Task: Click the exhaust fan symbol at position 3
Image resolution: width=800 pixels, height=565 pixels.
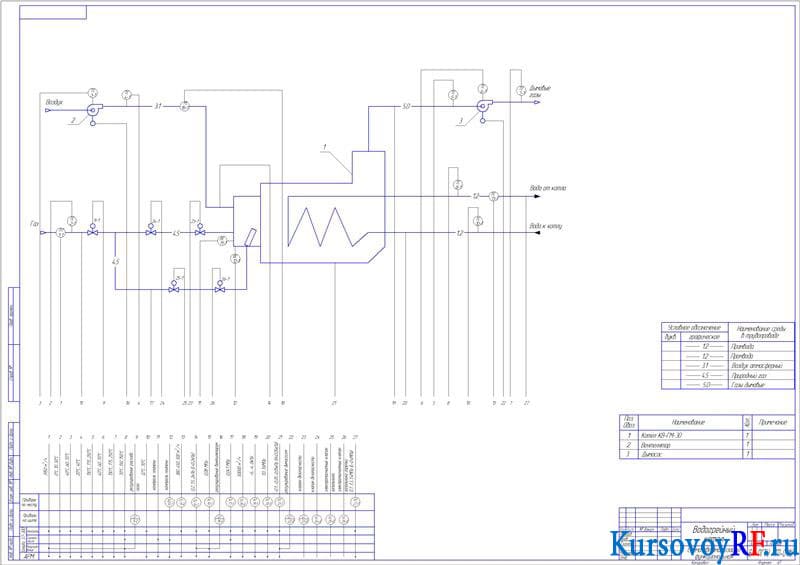Action: (483, 106)
